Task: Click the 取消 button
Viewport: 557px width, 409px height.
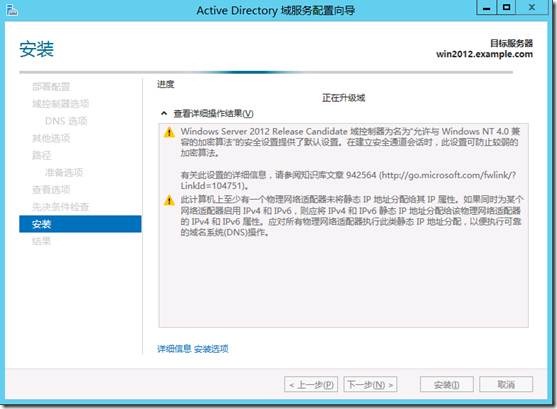Action: tap(506, 384)
